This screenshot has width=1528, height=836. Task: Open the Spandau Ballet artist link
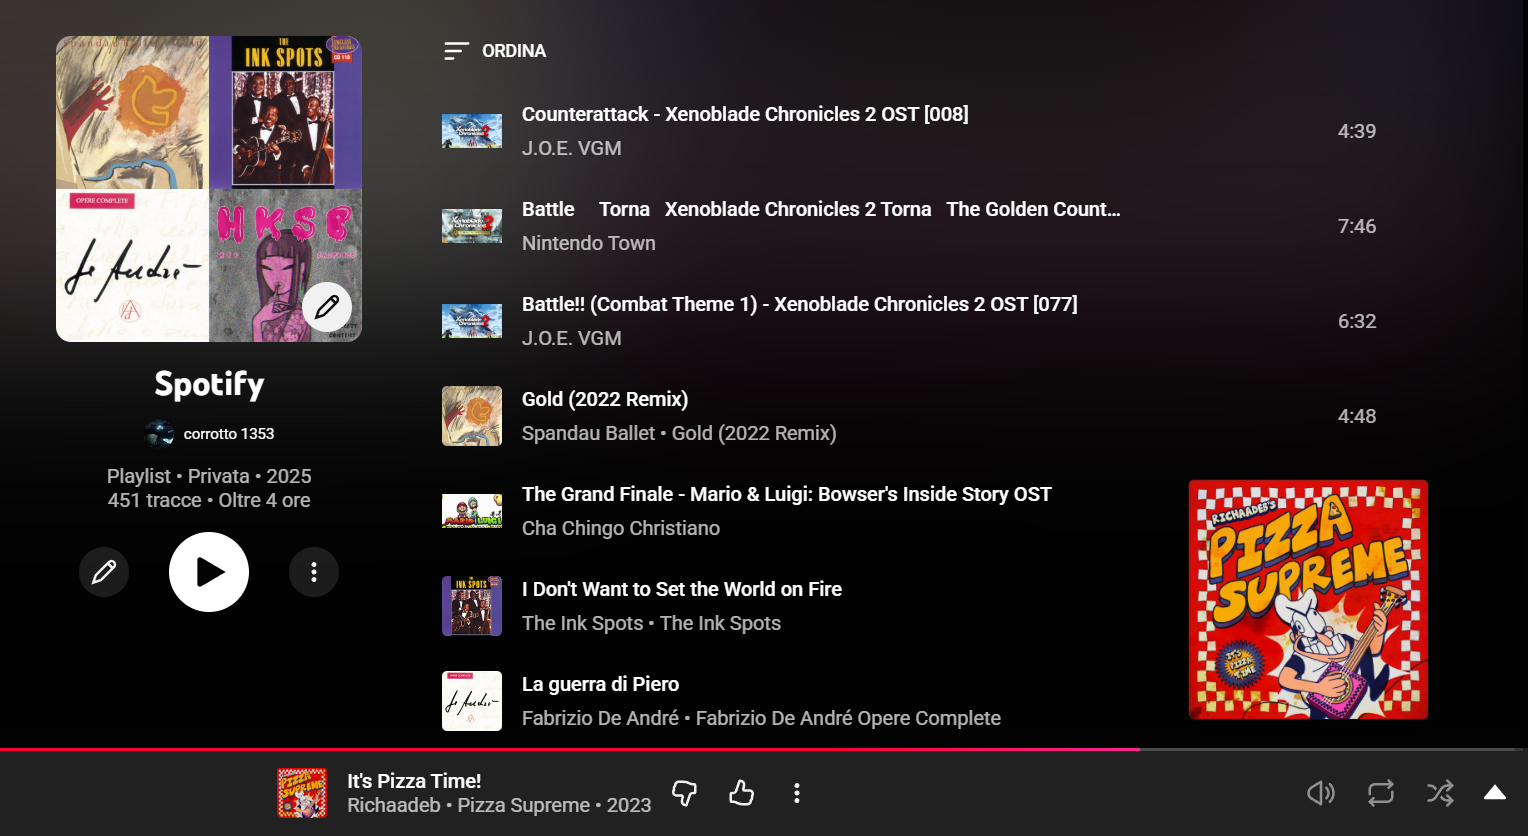(x=589, y=433)
